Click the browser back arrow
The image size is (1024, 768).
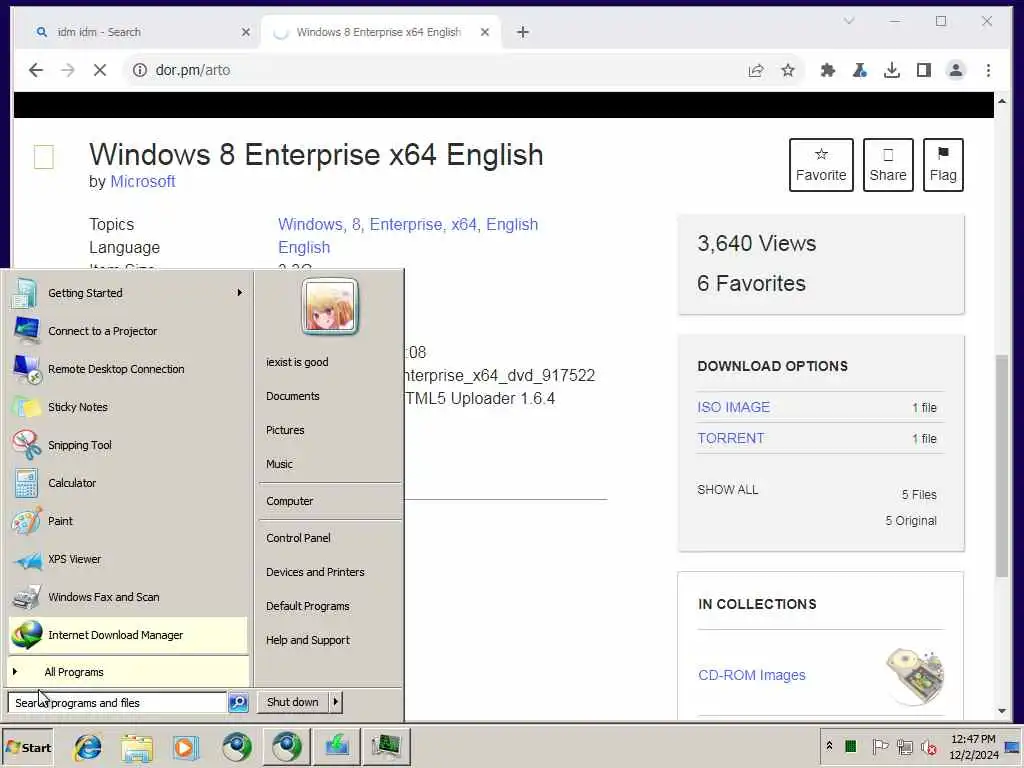[x=35, y=70]
